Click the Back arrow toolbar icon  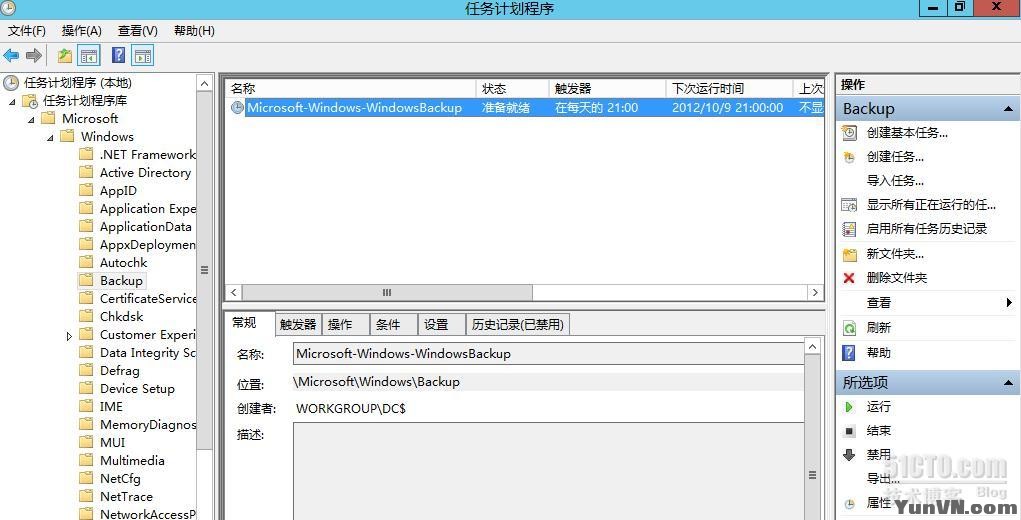pos(11,55)
